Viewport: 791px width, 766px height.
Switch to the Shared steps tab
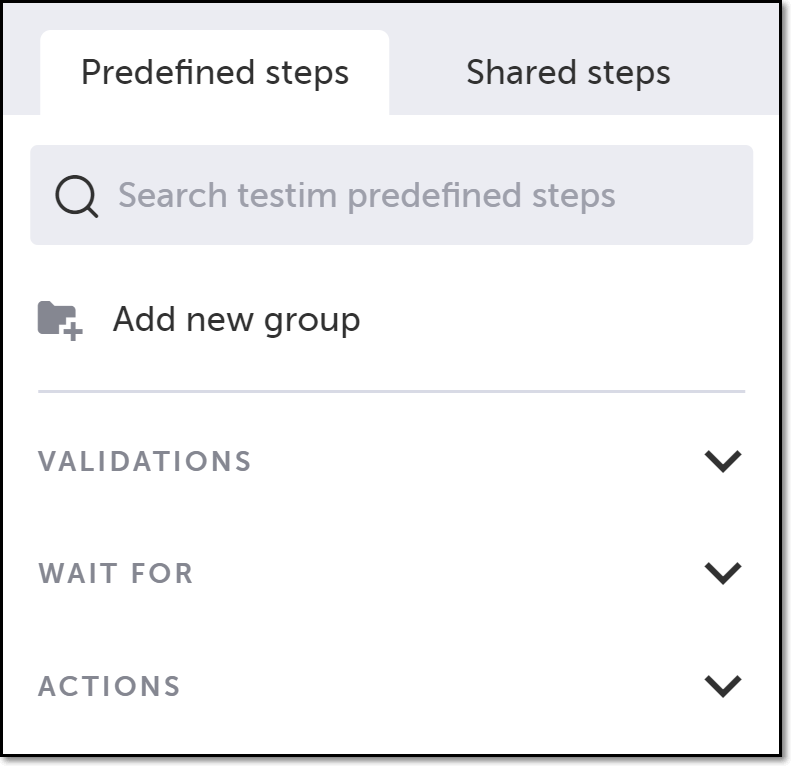(568, 73)
